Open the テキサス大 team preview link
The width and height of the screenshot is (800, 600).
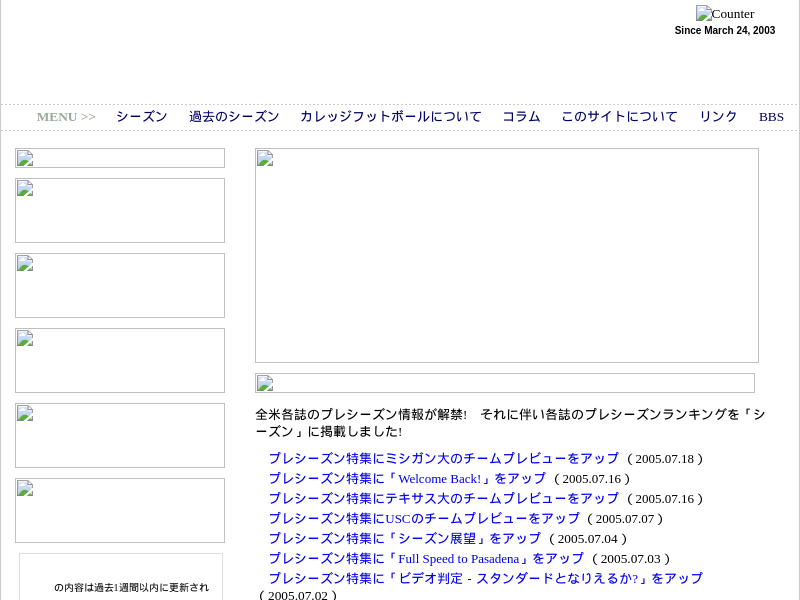[x=443, y=499]
